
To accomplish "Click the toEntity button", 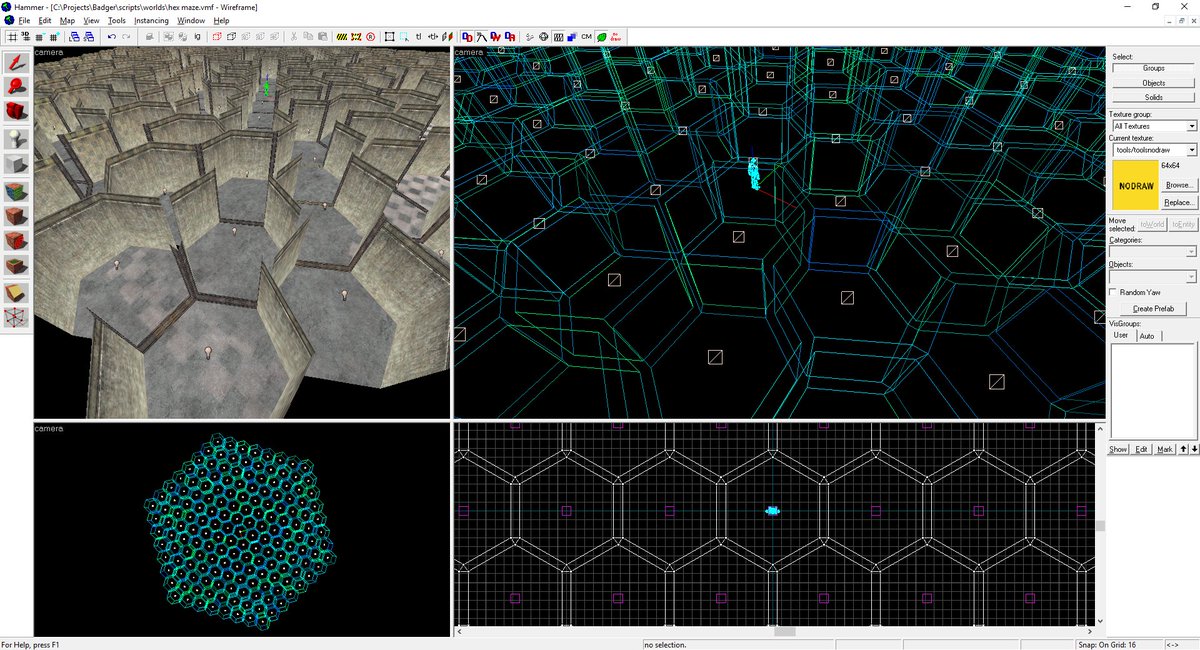I will tap(1183, 224).
